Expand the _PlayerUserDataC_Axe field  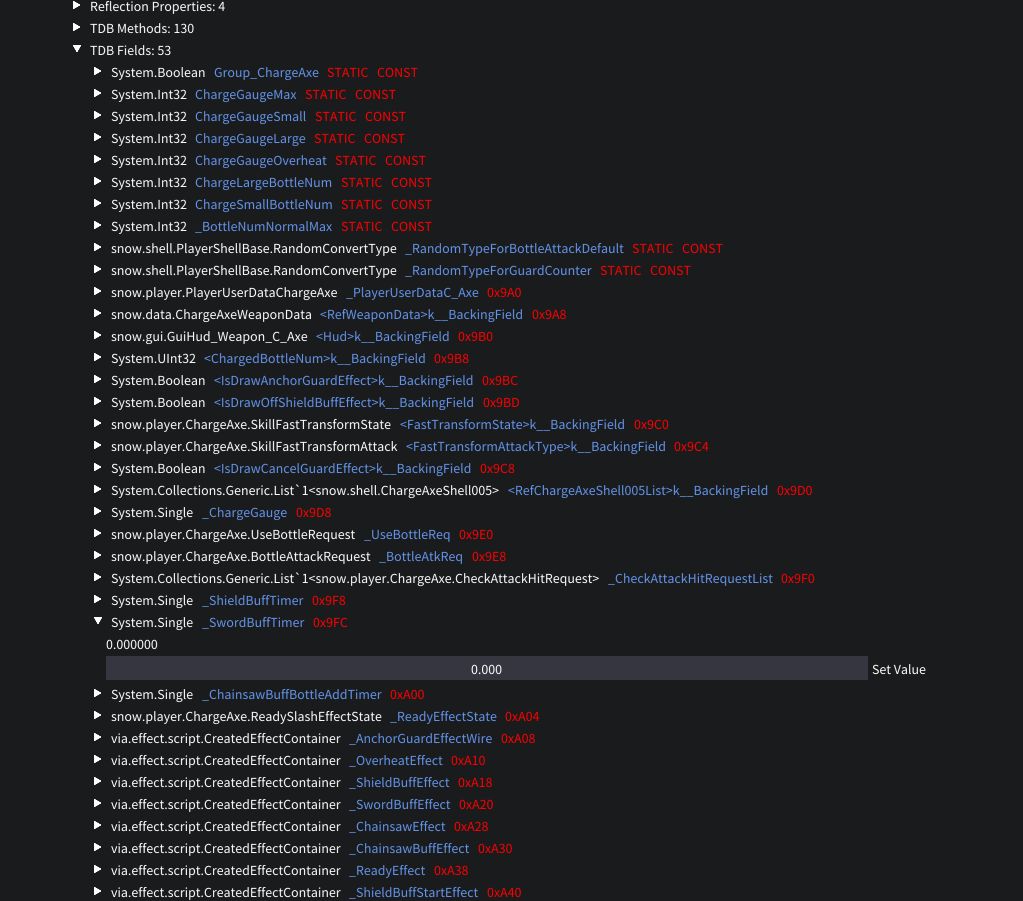click(x=98, y=292)
